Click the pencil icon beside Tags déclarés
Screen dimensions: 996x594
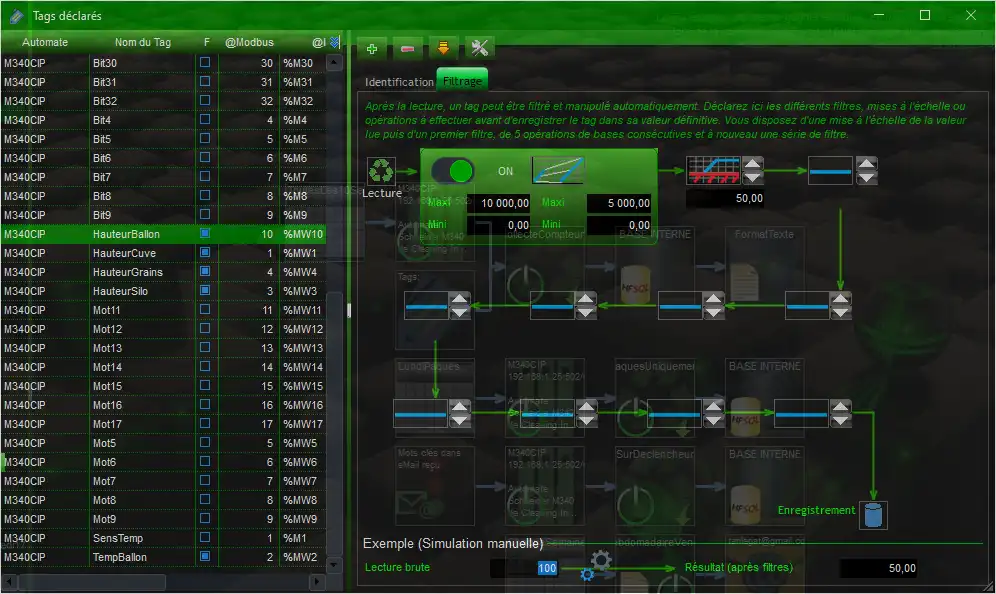[17, 16]
